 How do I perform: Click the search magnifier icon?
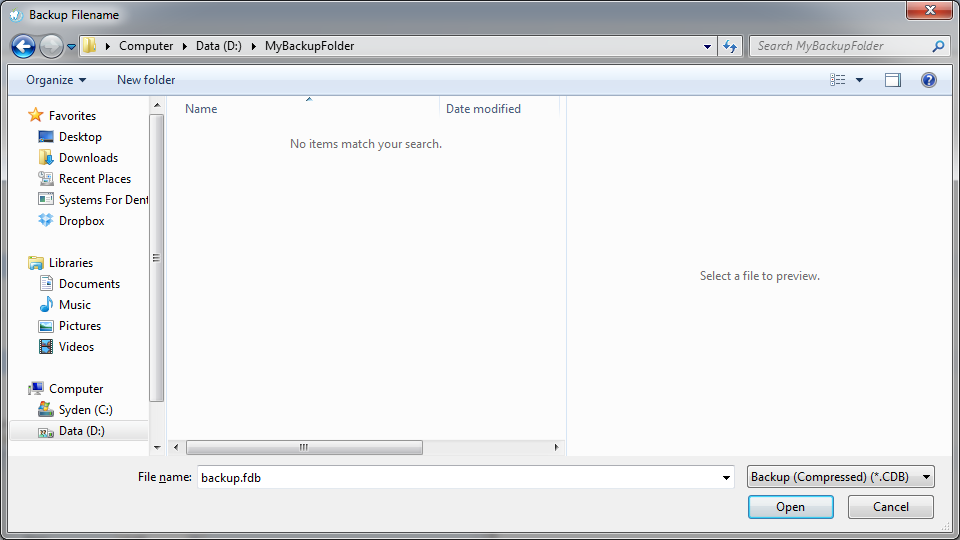click(x=938, y=46)
